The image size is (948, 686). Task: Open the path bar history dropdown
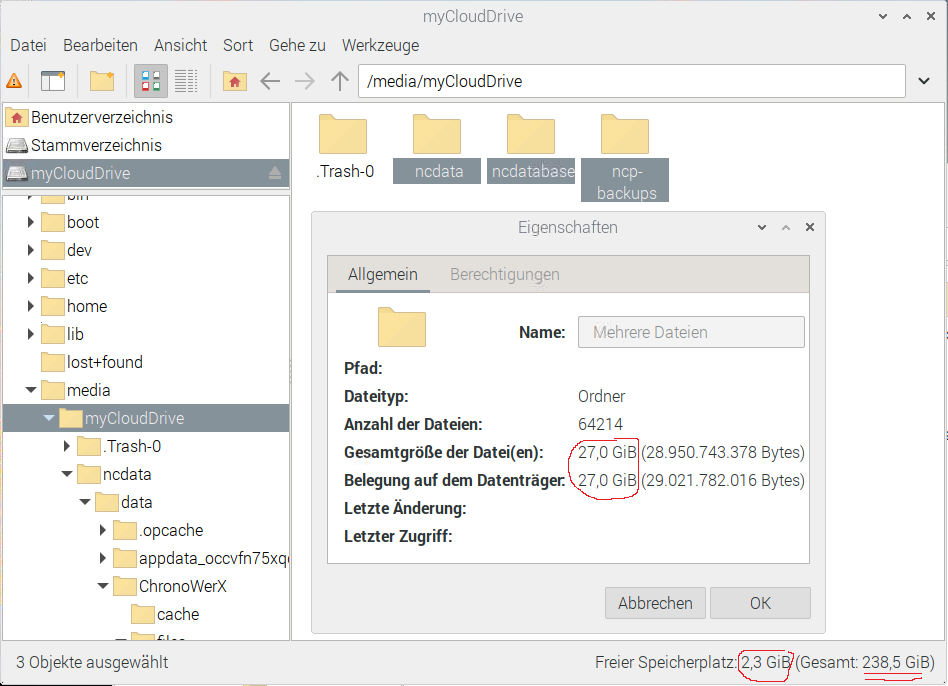pos(920,81)
